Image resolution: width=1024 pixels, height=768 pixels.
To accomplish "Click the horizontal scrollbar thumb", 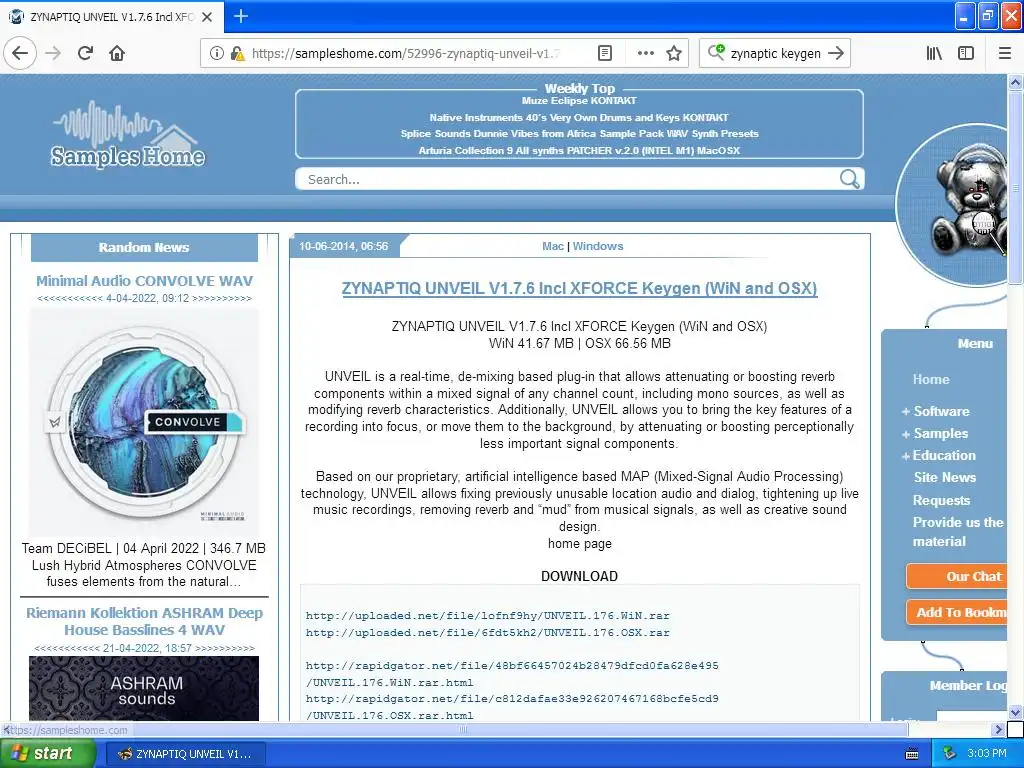I will tap(463, 729).
